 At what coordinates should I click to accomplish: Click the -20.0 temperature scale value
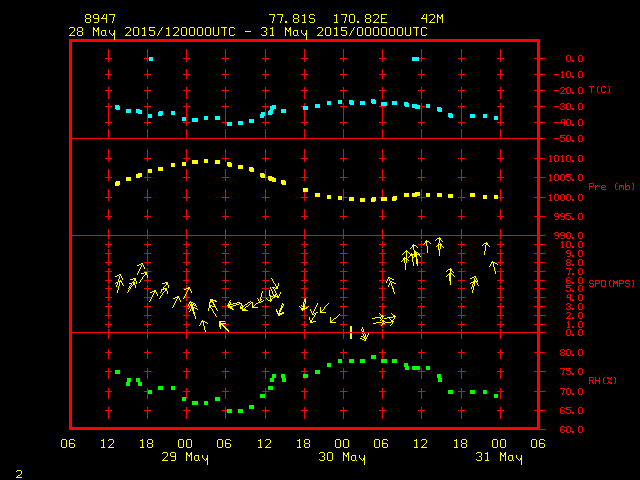click(569, 91)
